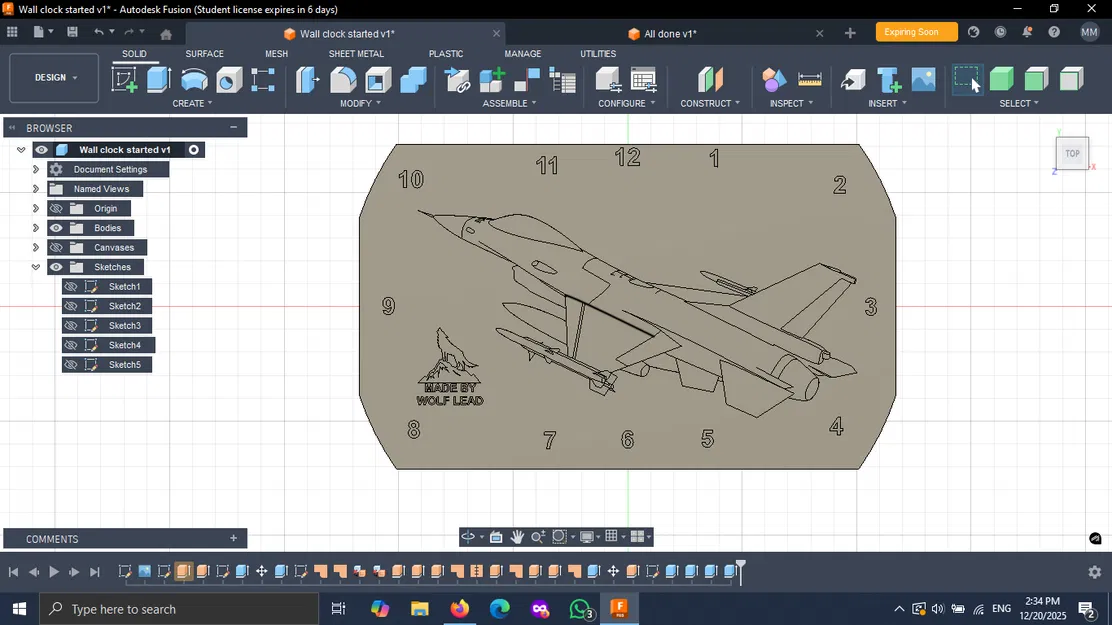The image size is (1112, 625).
Task: Click the Joint tool in Assemble
Action: (x=527, y=80)
